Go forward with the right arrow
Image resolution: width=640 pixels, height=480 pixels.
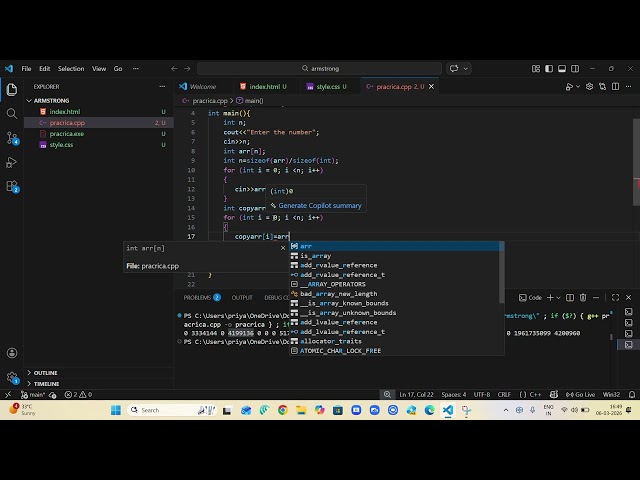pyautogui.click(x=187, y=69)
